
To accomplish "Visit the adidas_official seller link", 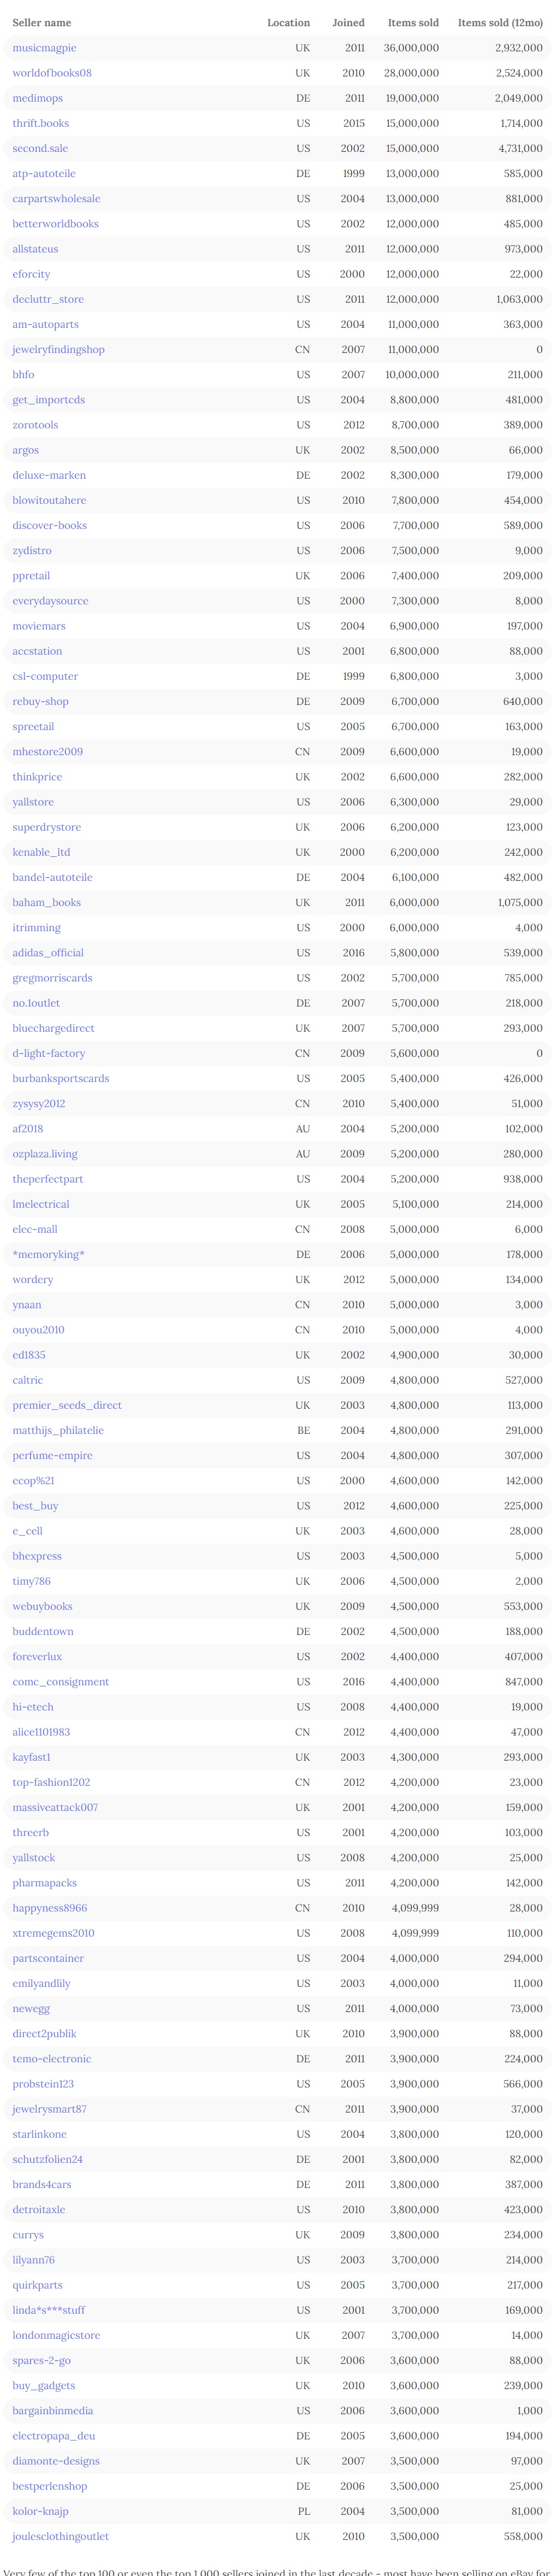I will click(x=48, y=953).
